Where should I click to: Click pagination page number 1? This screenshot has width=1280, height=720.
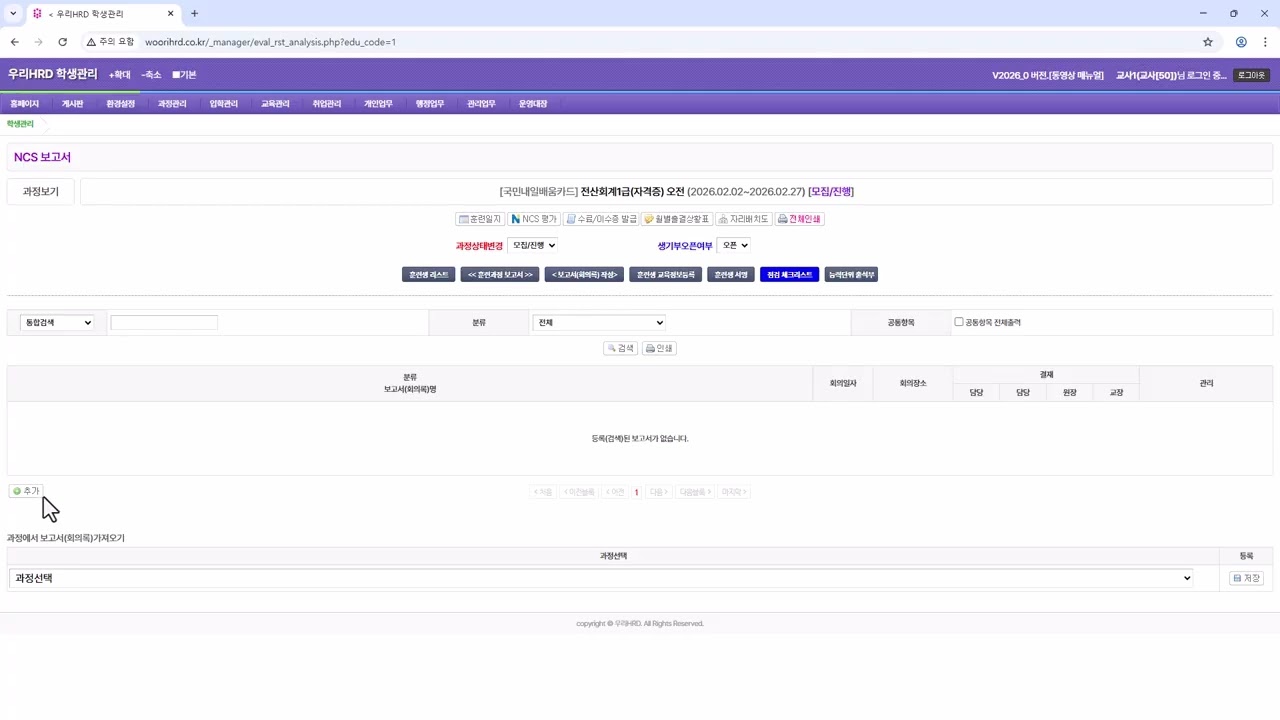(x=636, y=492)
